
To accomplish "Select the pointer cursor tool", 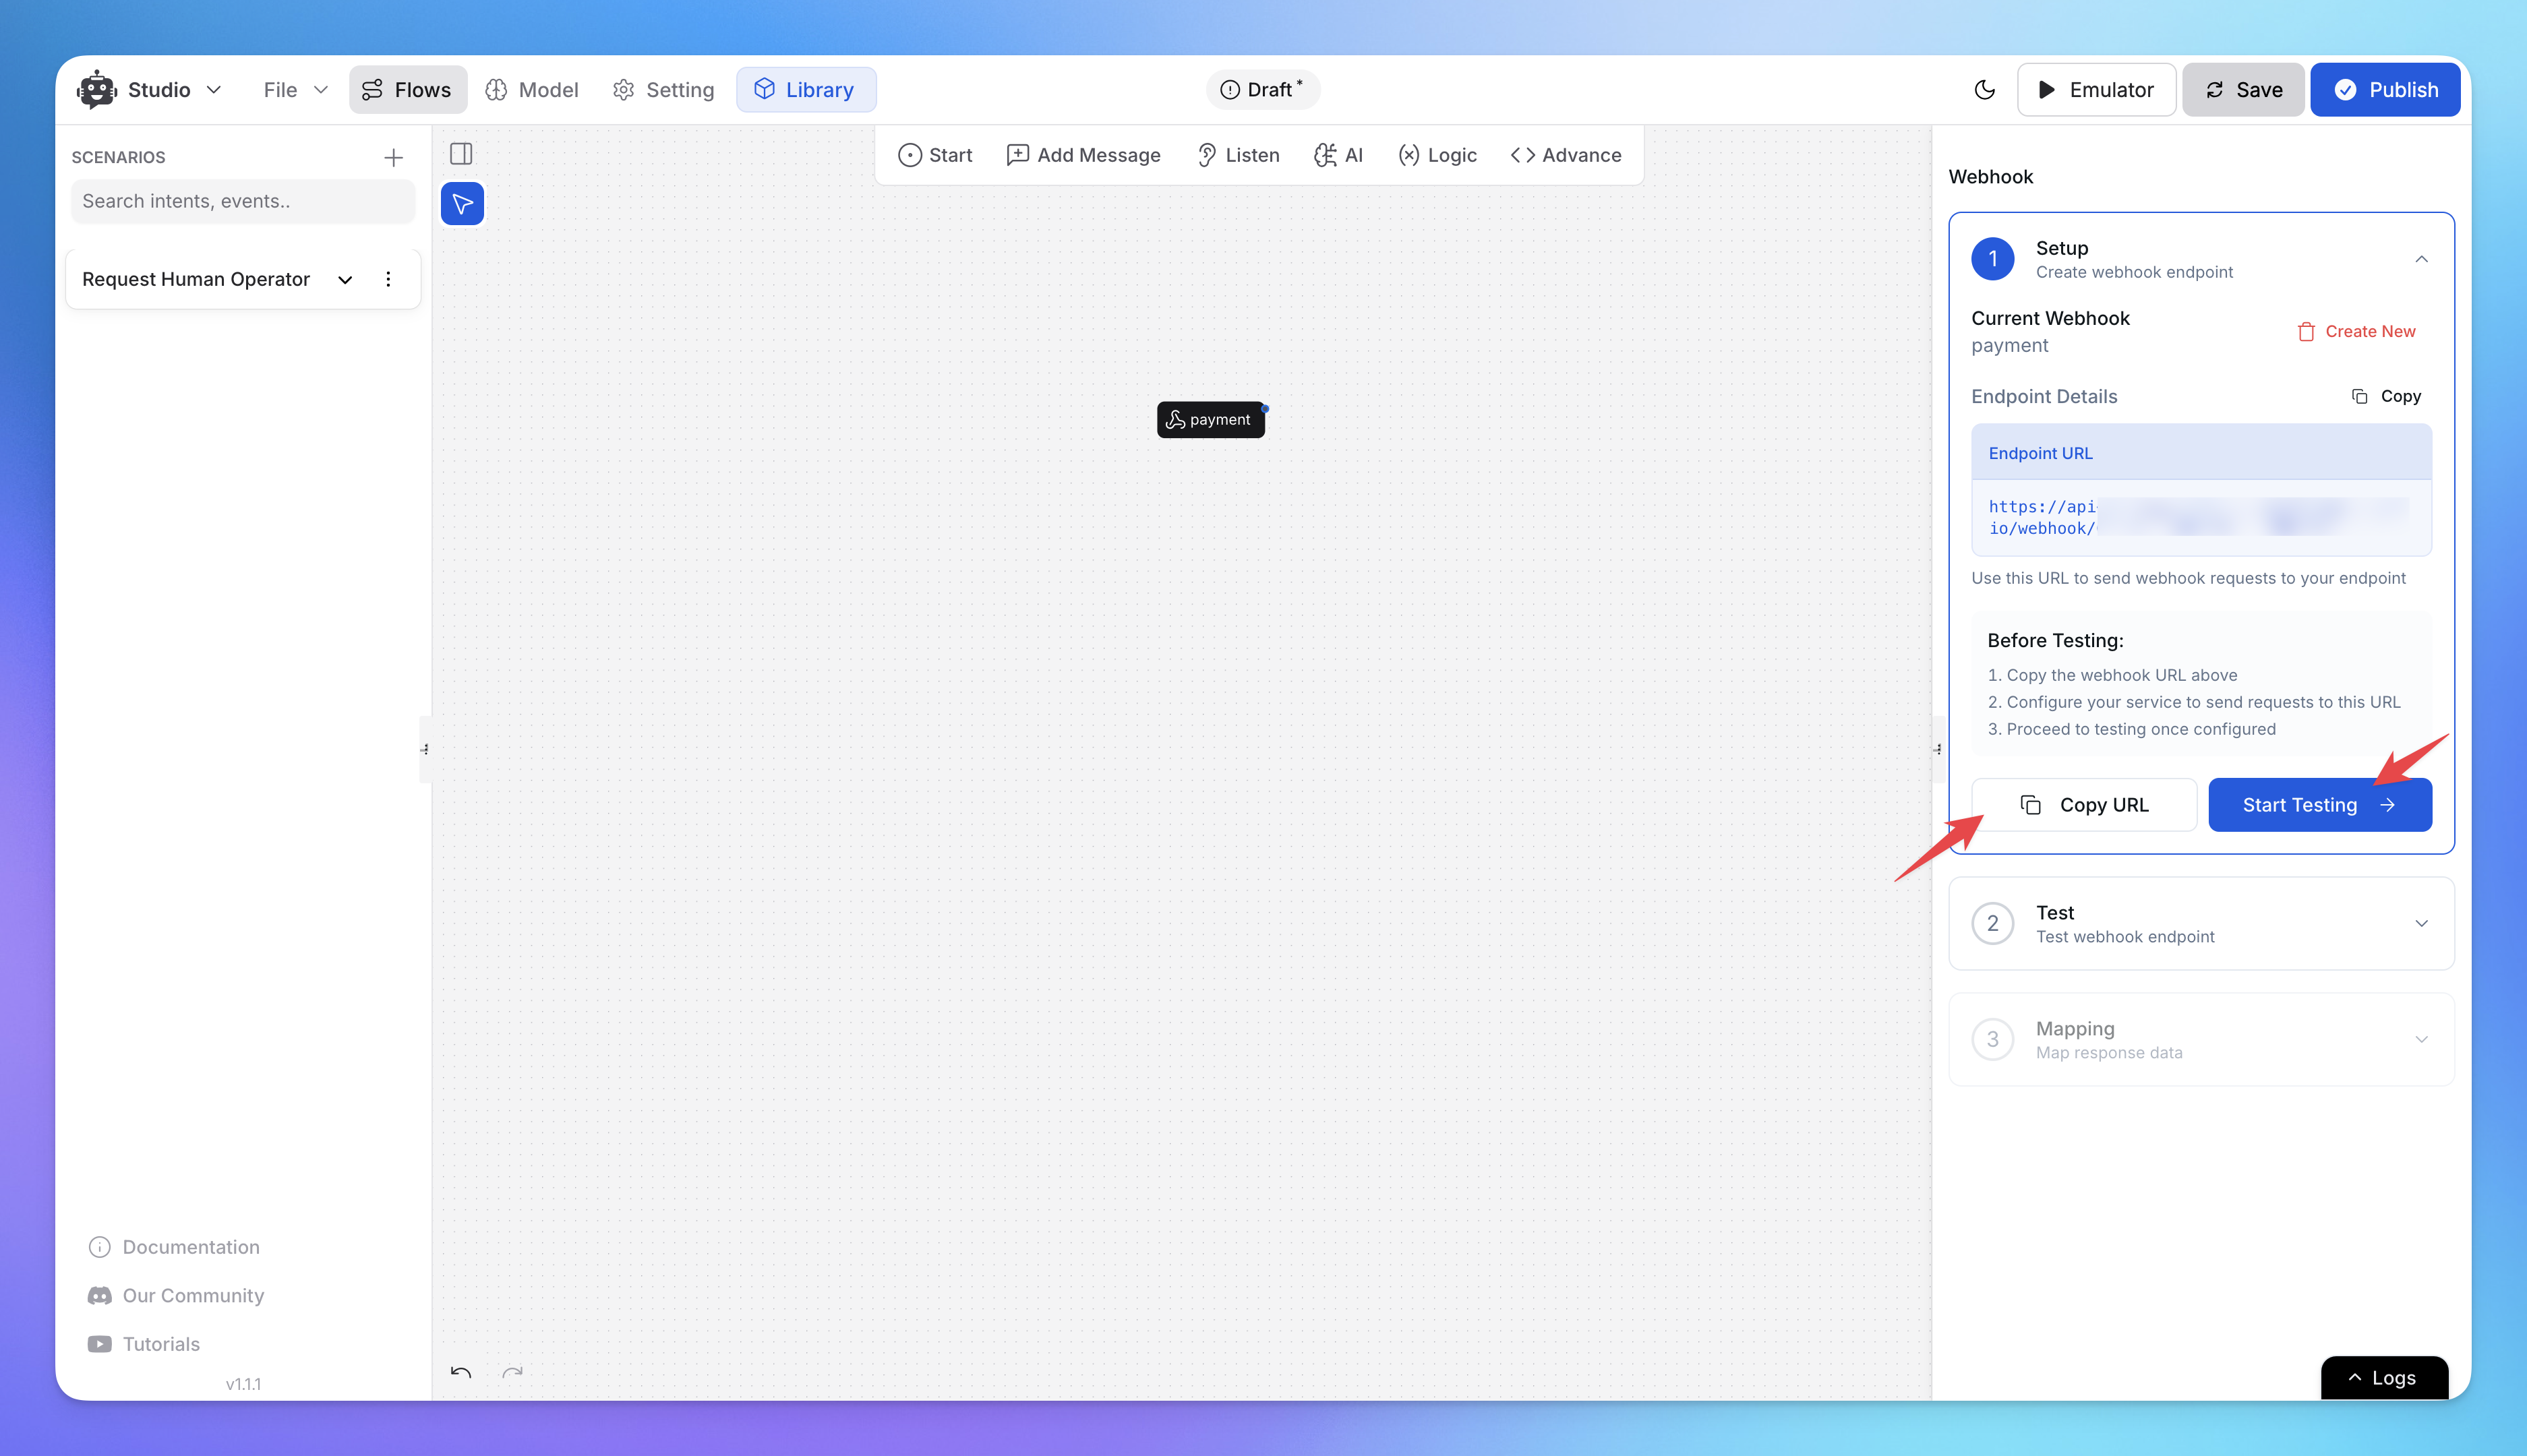I will click(462, 204).
